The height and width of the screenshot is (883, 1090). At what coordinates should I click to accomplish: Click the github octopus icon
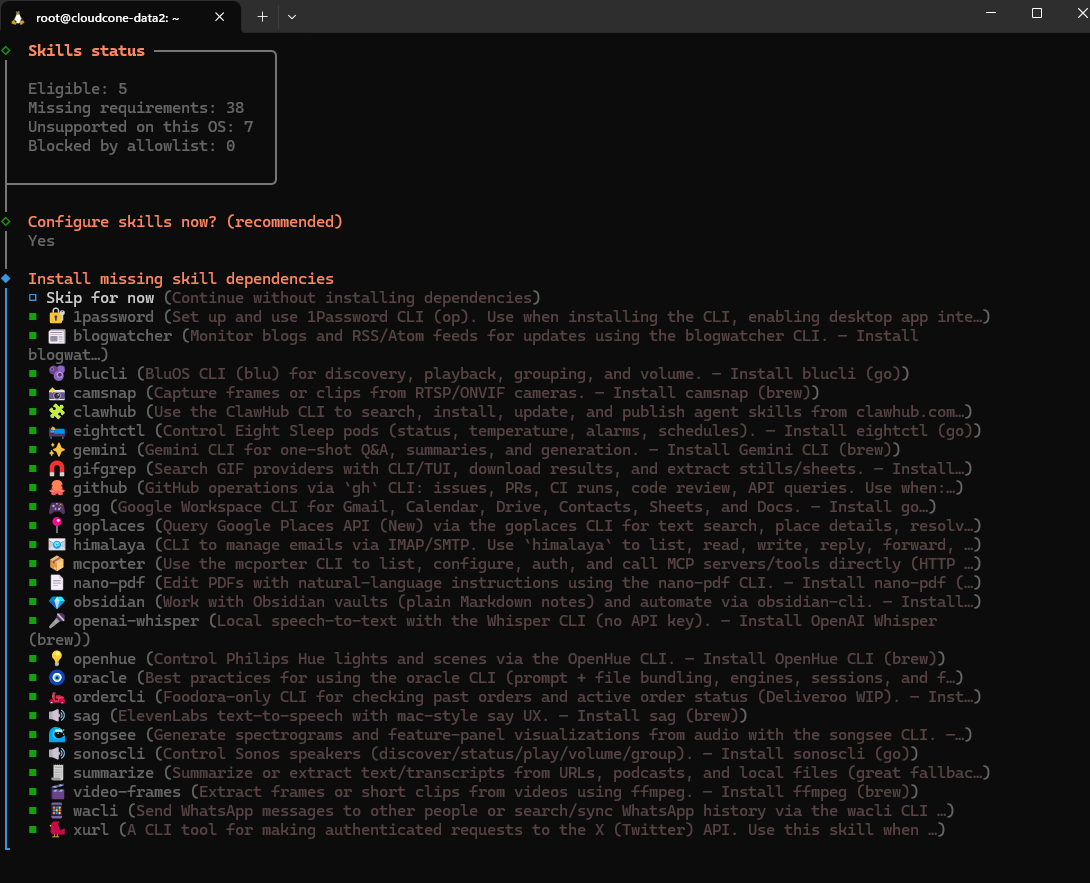coord(57,488)
